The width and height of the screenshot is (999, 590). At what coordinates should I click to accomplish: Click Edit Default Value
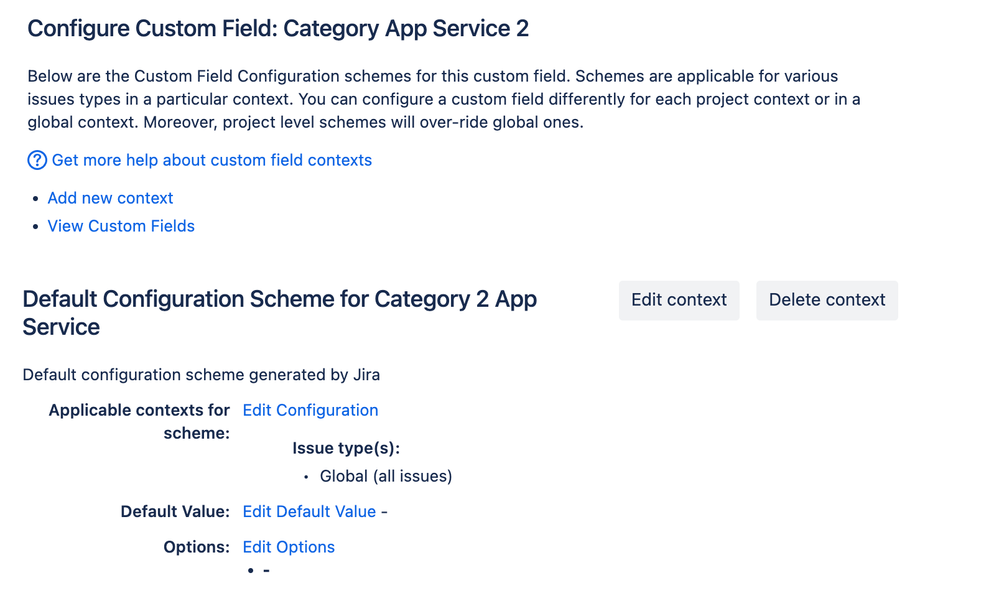coord(309,512)
